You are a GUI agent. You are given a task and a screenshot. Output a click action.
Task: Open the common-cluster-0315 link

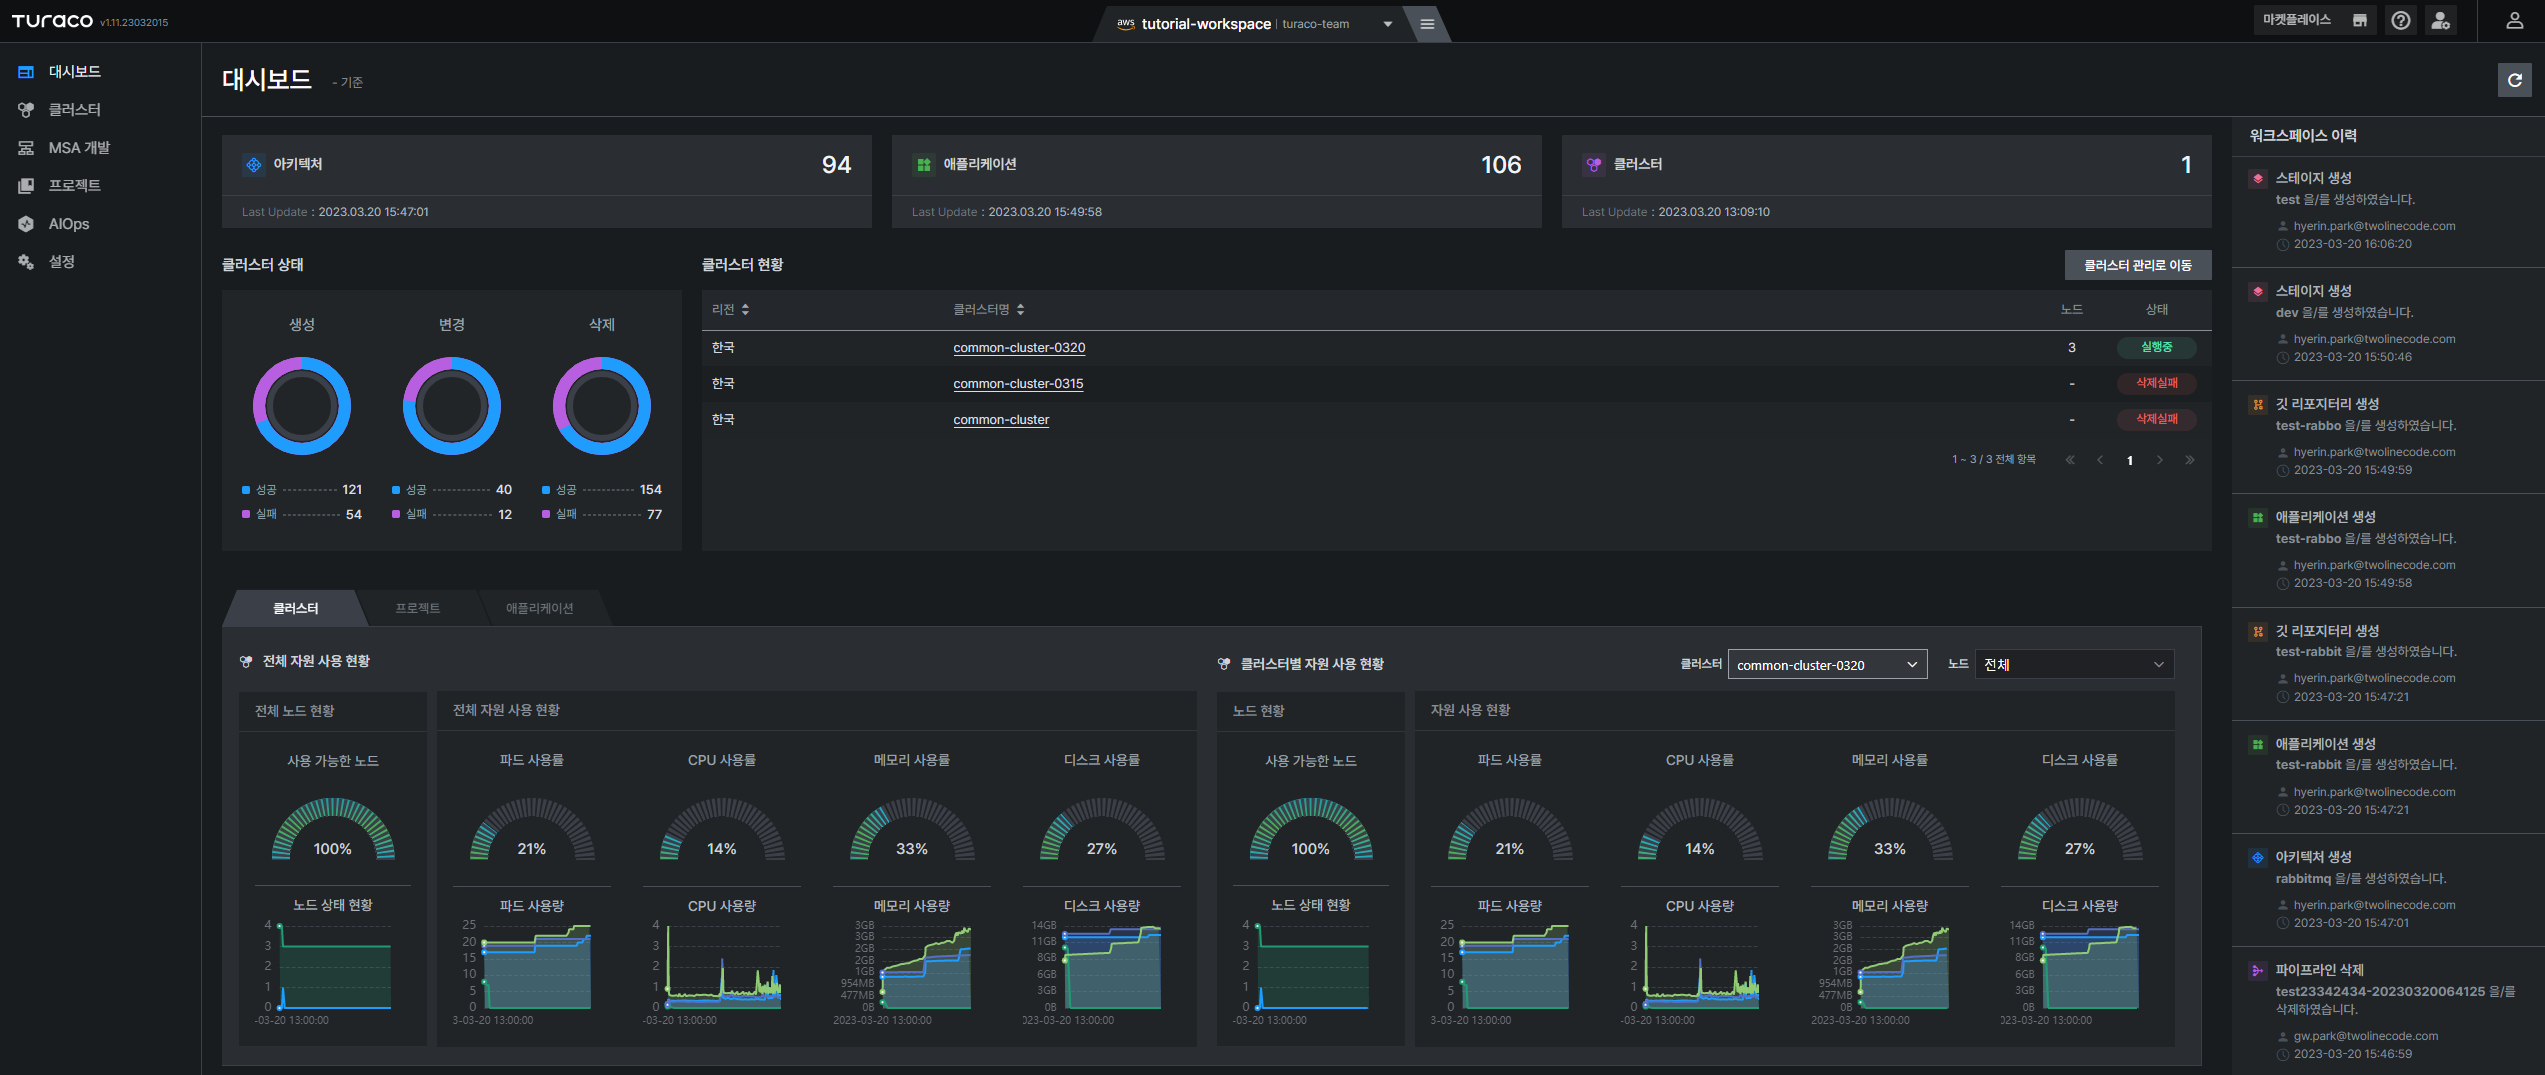1018,384
